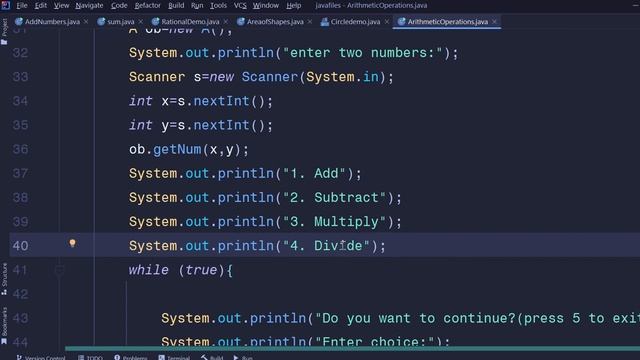Open the File menu
Image resolution: width=640 pixels, height=360 pixels.
[22, 5]
